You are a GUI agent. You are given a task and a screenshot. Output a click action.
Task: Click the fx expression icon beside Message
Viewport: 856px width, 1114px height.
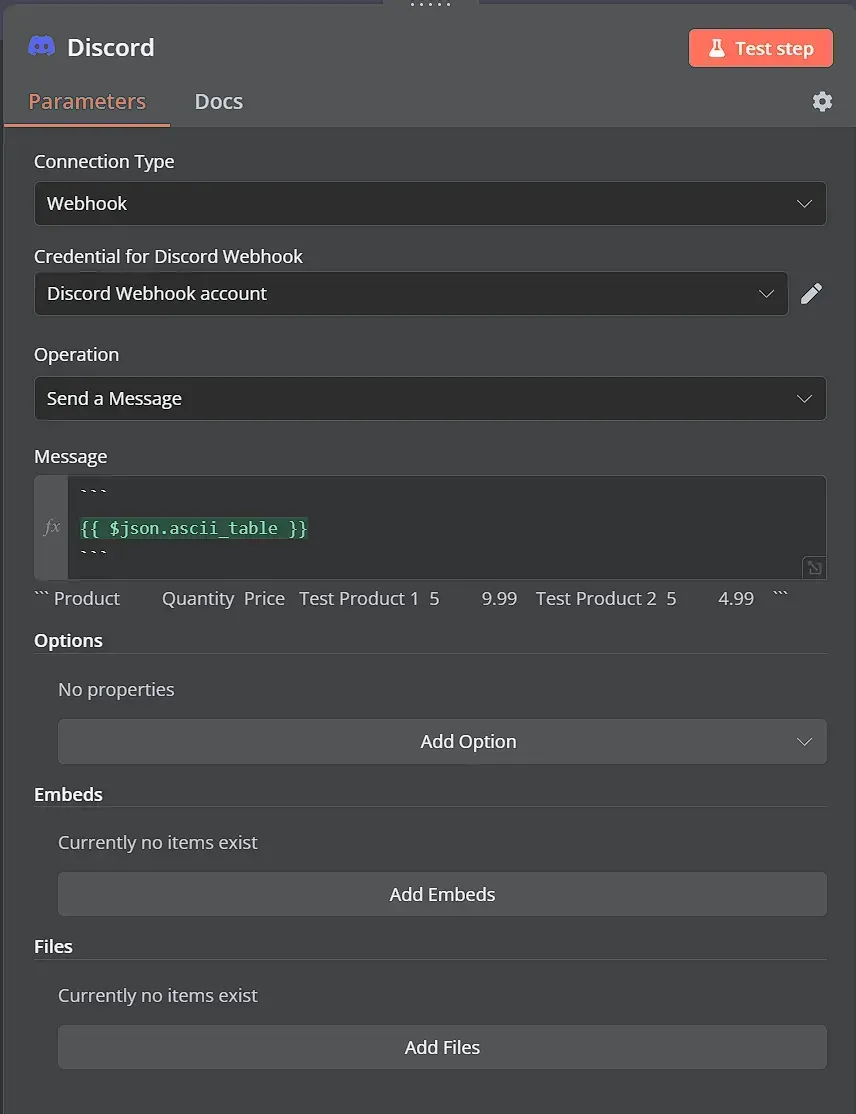coord(52,527)
